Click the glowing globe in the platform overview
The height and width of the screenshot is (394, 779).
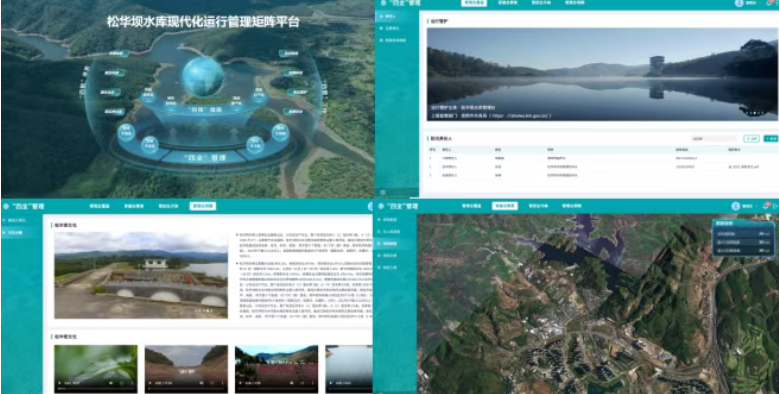coord(203,77)
